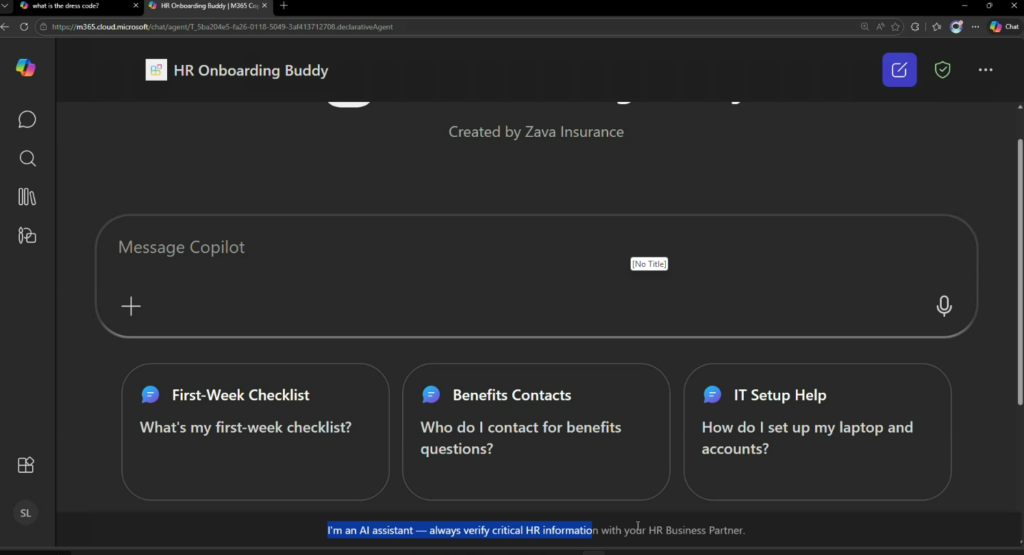
Task: Click the Create icon in the left sidebar
Action: (x=27, y=236)
